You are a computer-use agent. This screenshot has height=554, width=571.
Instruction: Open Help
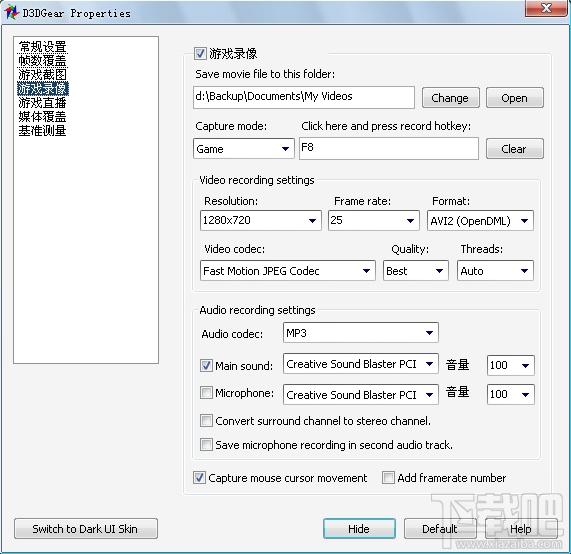click(521, 529)
